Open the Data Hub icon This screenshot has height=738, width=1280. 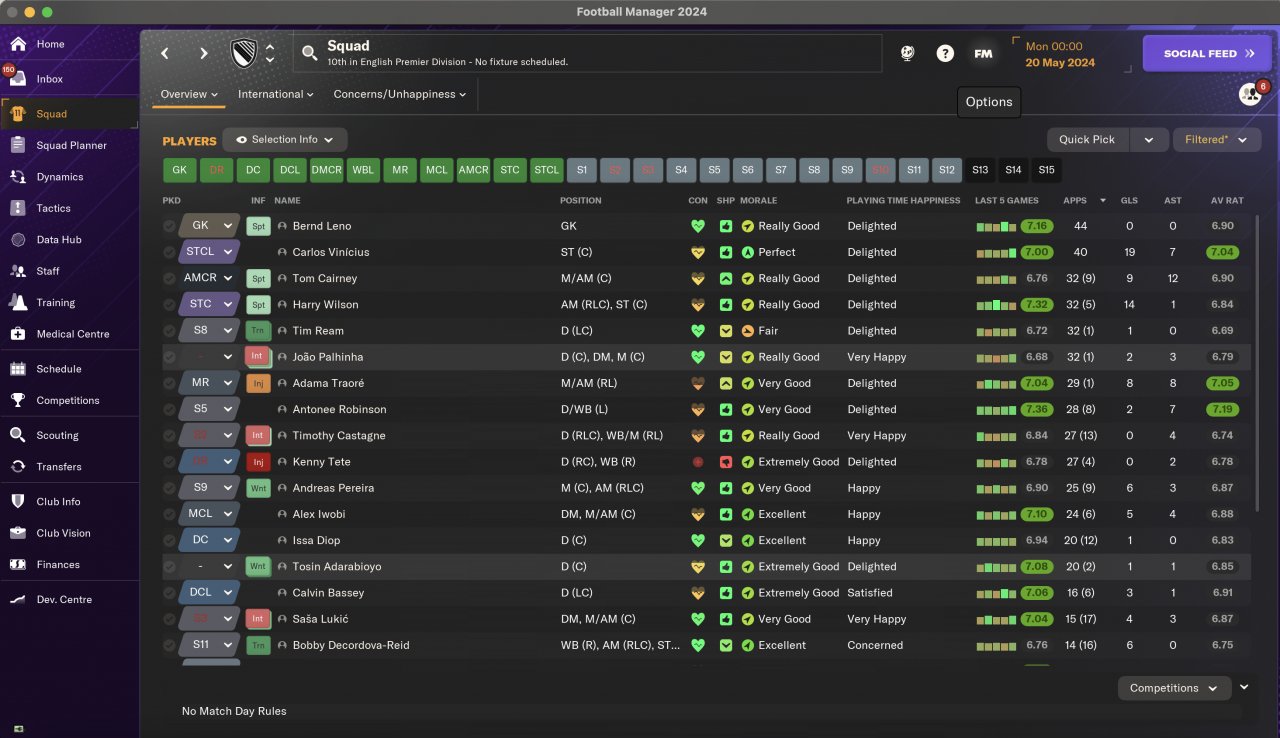18,240
